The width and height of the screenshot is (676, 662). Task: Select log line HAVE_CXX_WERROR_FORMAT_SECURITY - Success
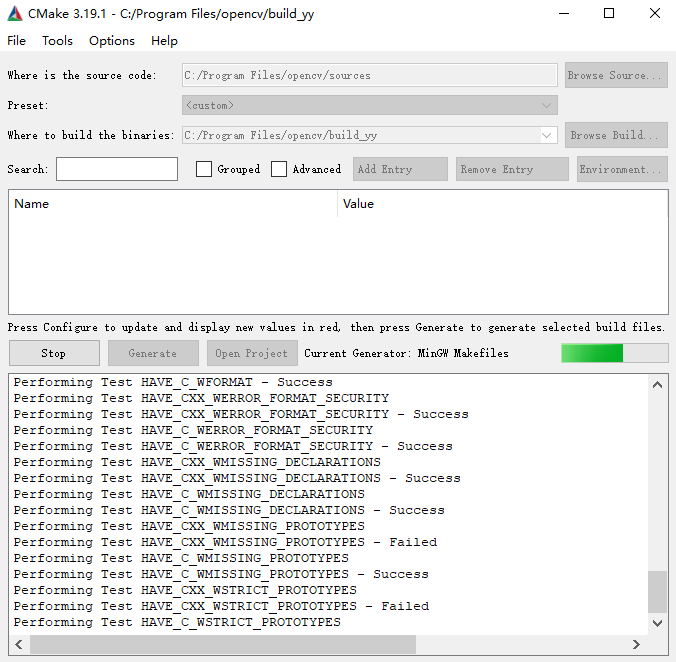point(241,414)
